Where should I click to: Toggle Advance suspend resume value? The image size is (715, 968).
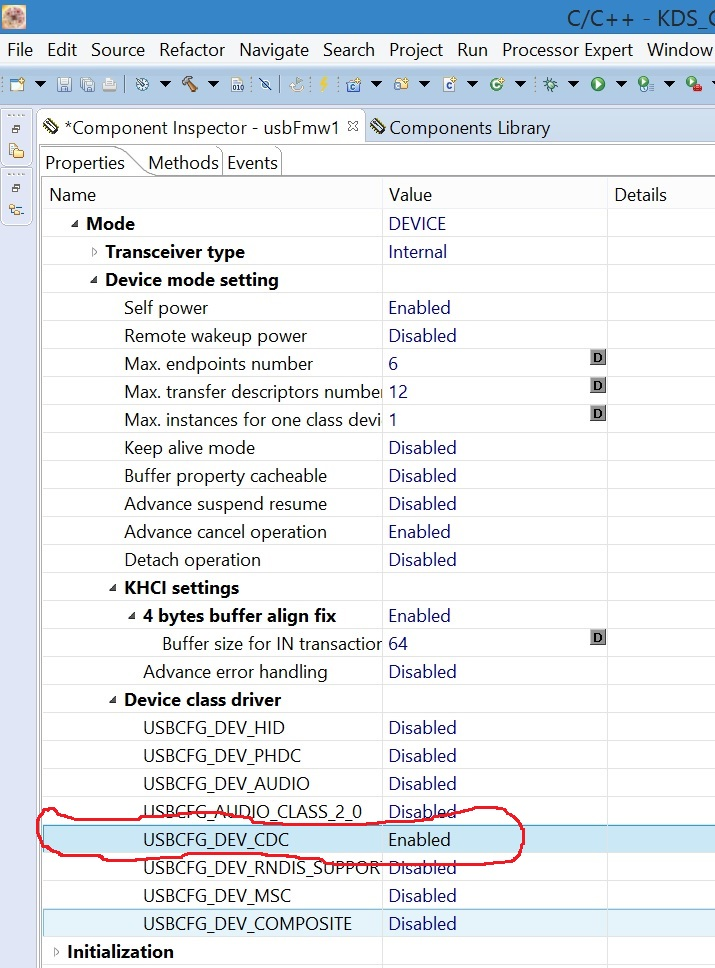tap(422, 503)
